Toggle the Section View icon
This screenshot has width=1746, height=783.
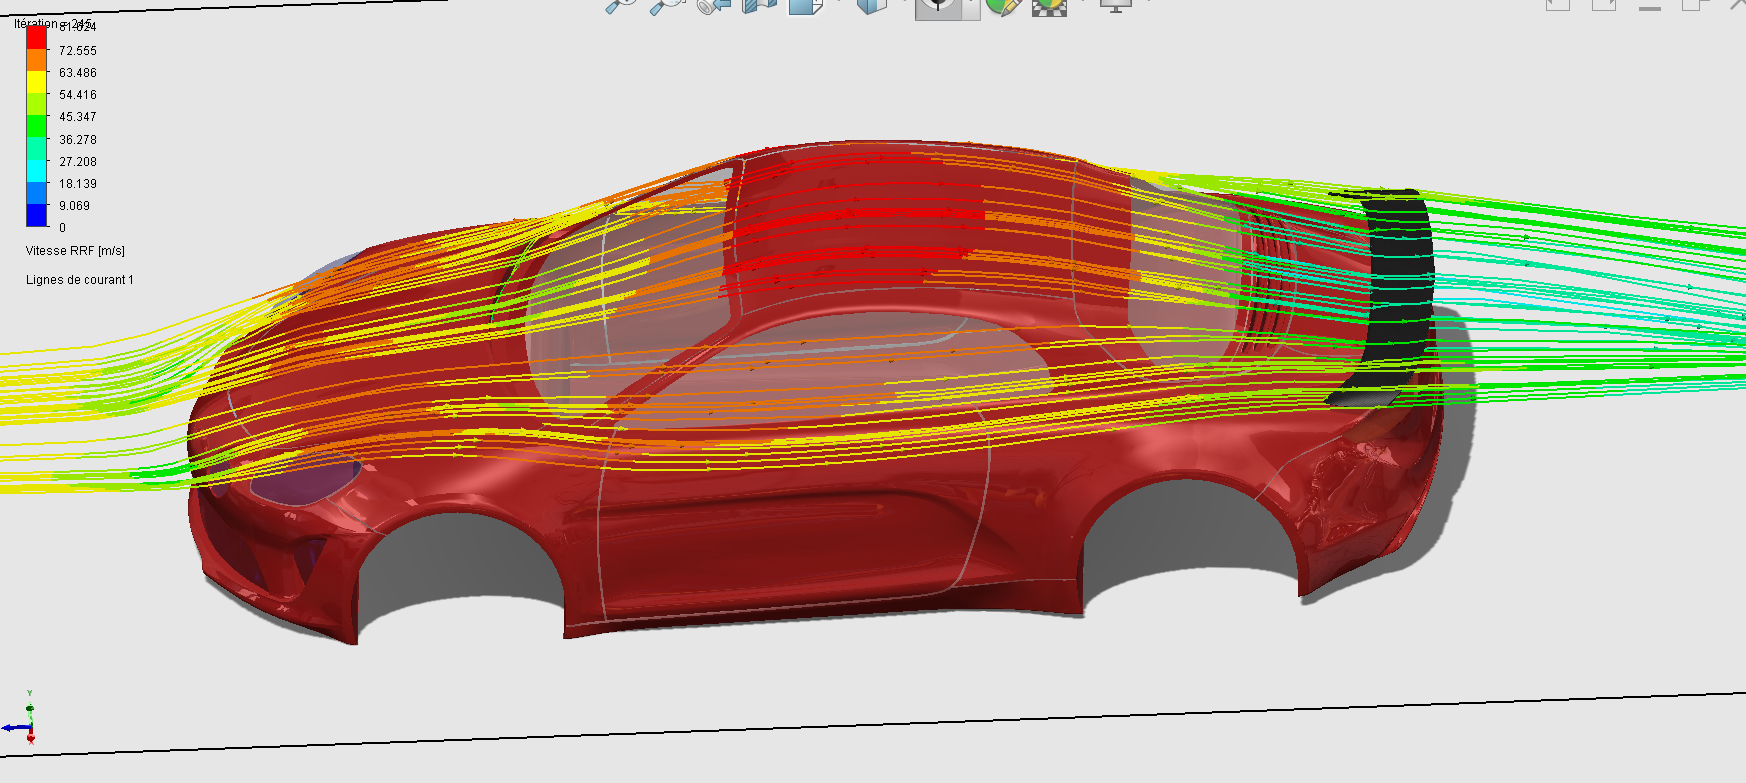(x=760, y=6)
